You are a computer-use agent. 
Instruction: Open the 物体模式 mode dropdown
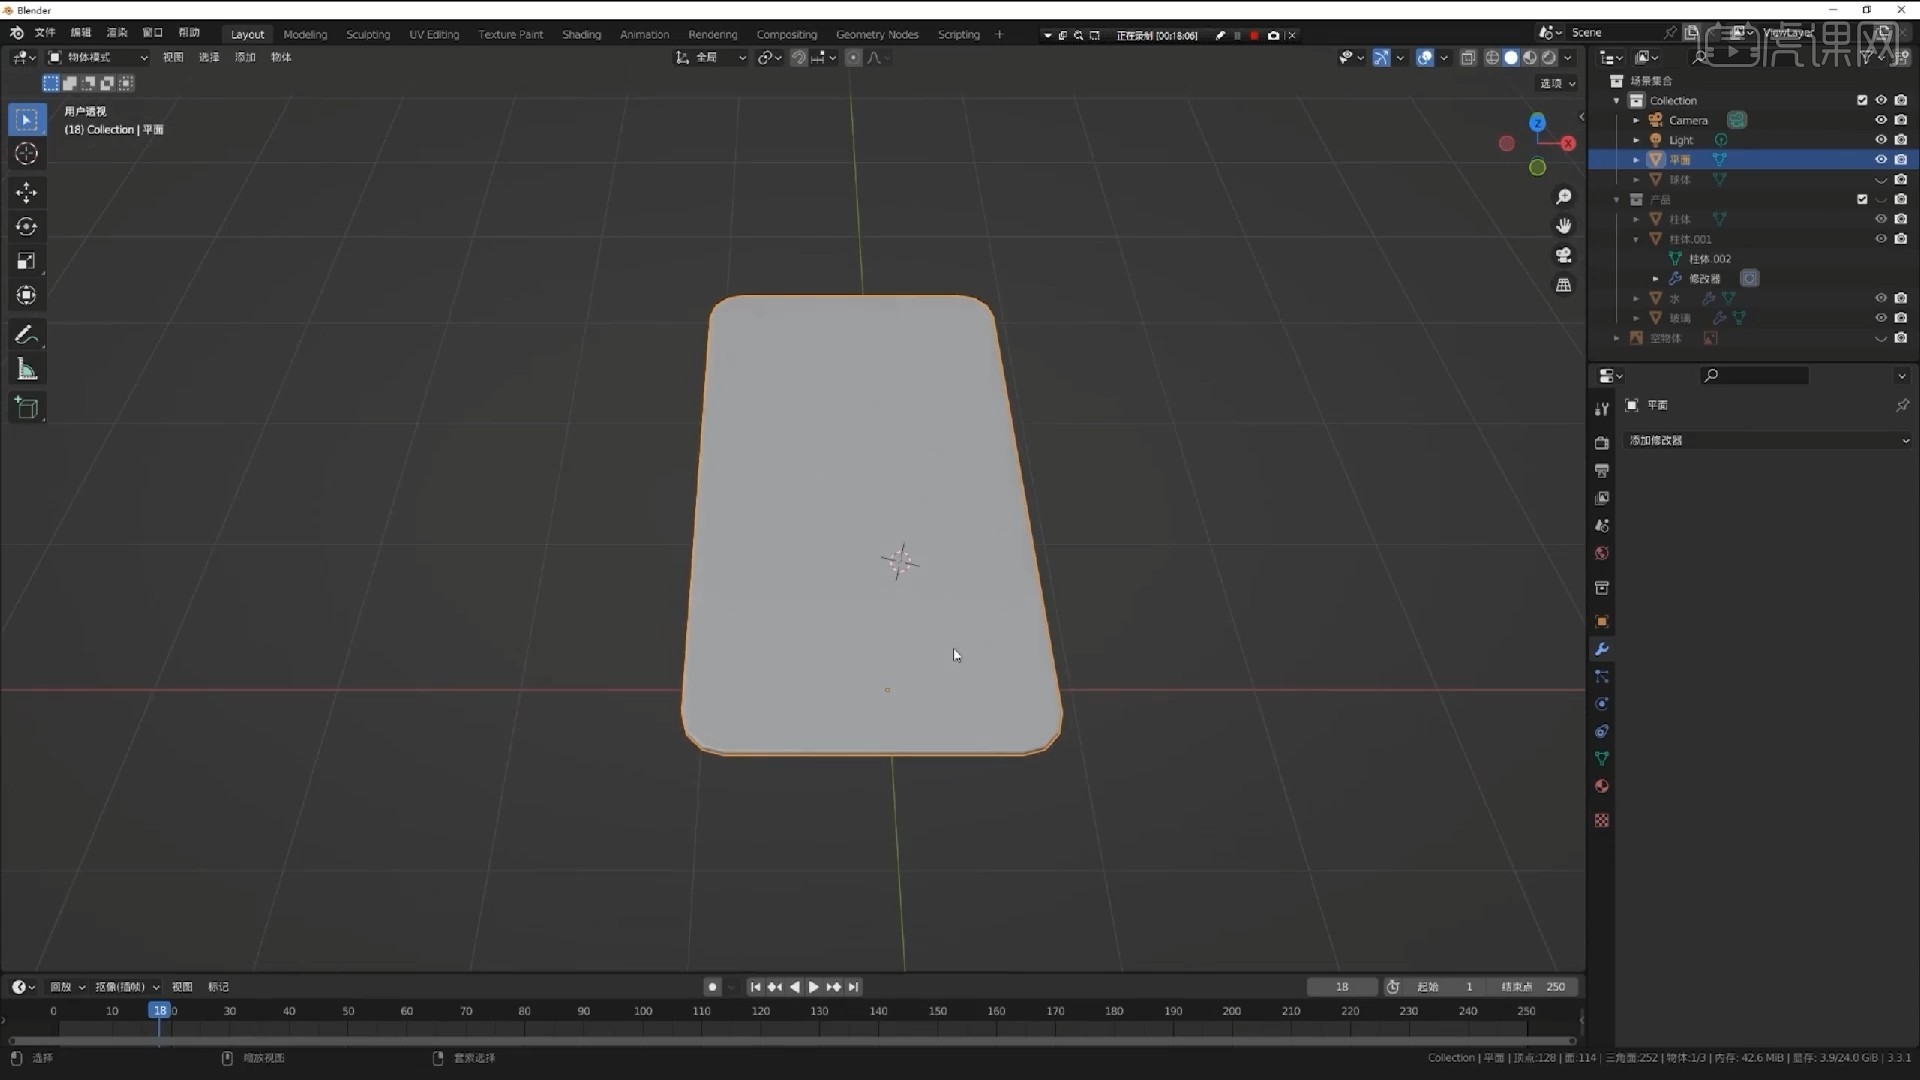[98, 58]
